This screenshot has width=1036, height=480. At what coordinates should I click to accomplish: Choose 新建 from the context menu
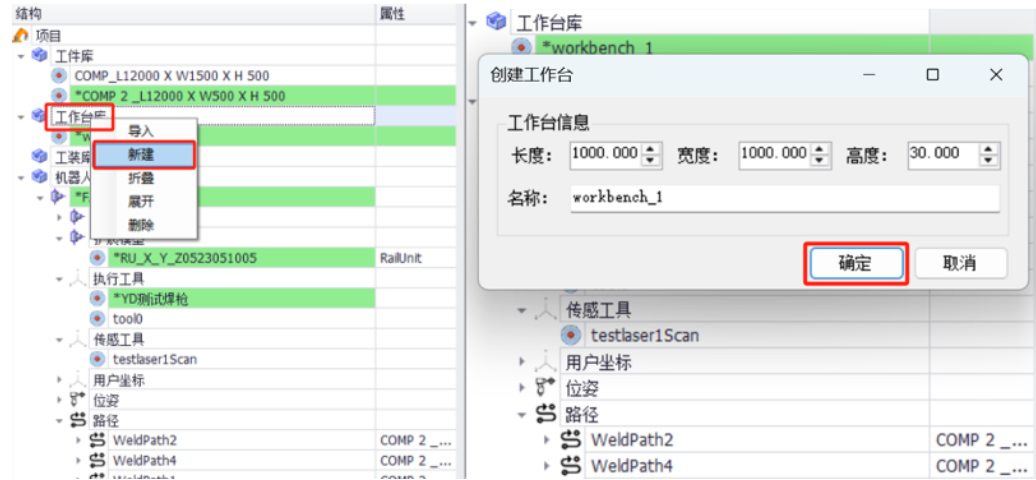pyautogui.click(x=142, y=155)
